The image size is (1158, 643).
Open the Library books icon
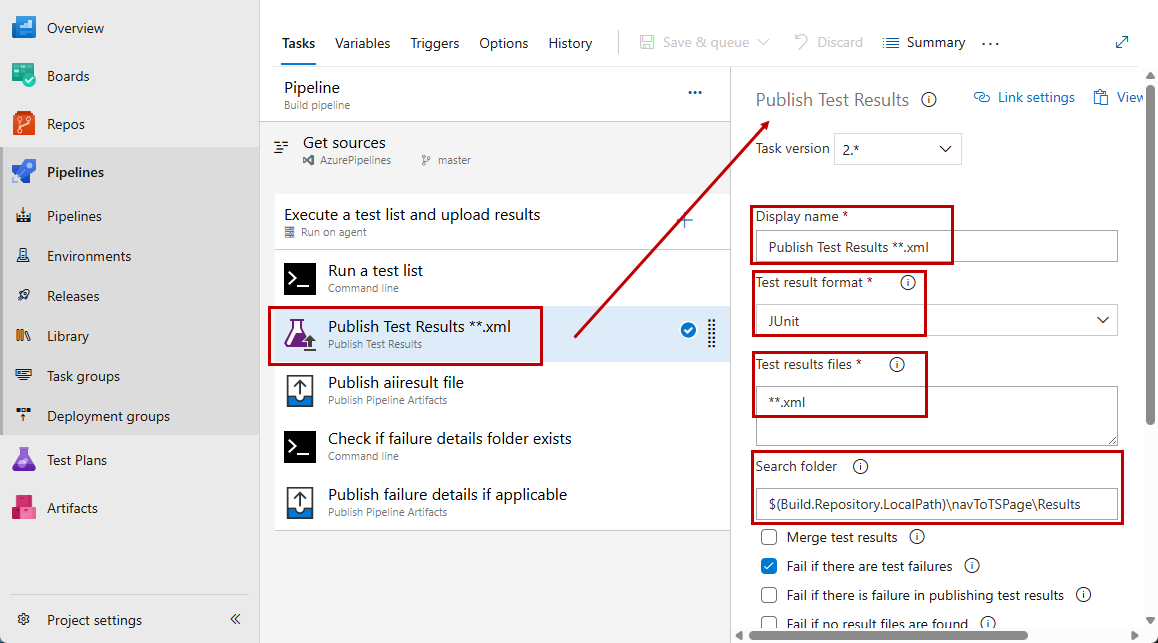point(24,335)
